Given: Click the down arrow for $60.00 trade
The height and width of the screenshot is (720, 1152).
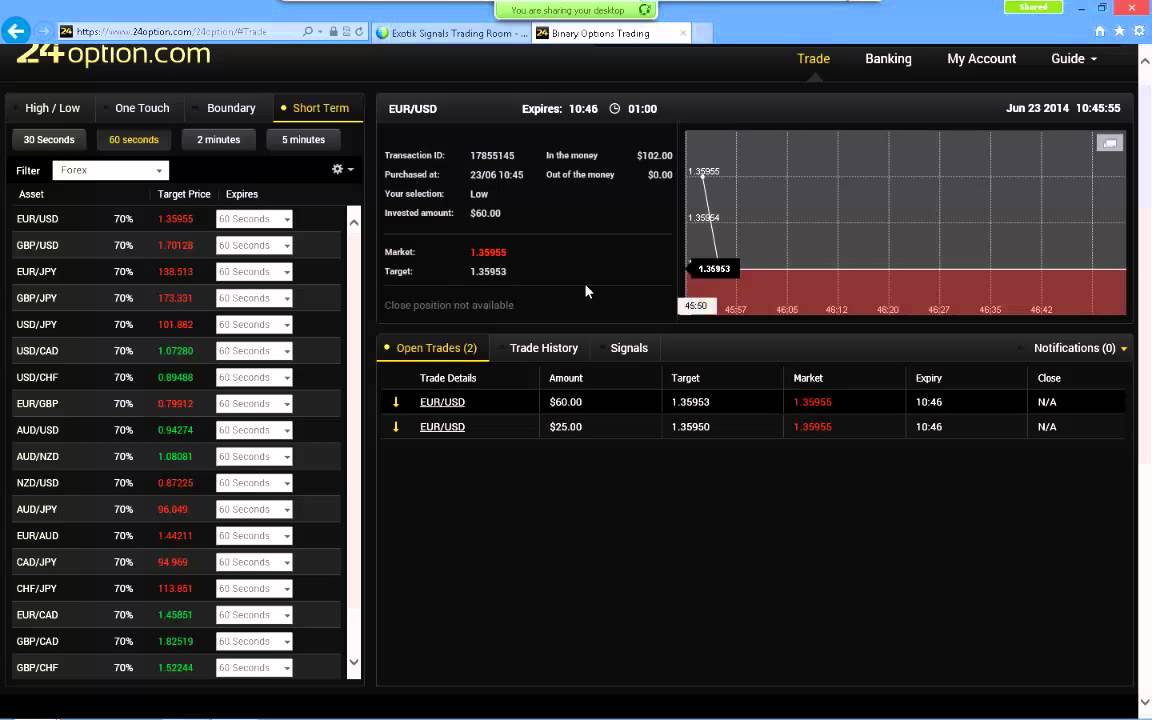Looking at the screenshot, I should (x=395, y=402).
